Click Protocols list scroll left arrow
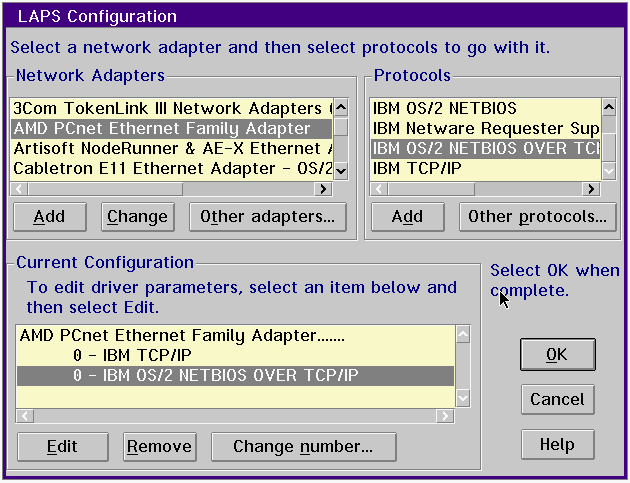This screenshot has width=630, height=483. tap(379, 189)
